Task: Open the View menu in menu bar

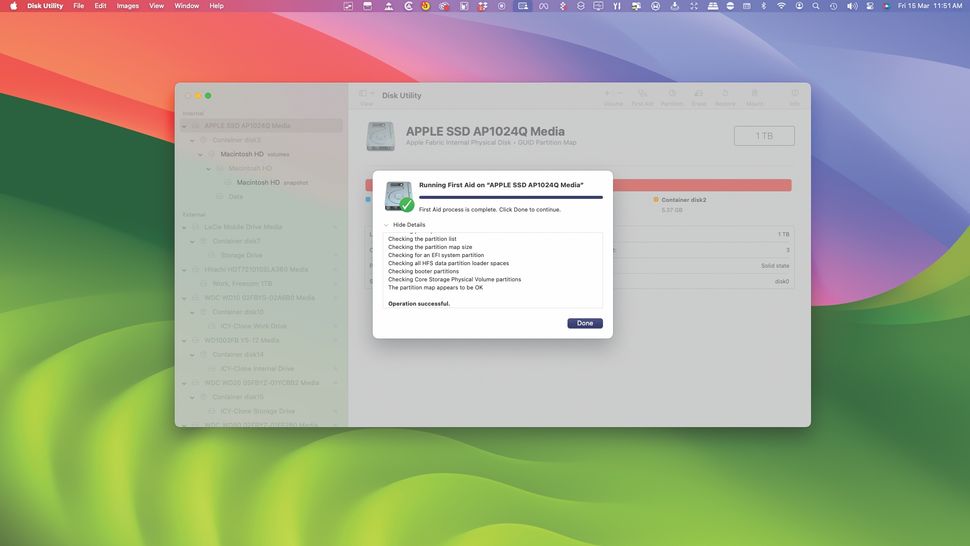Action: click(157, 6)
